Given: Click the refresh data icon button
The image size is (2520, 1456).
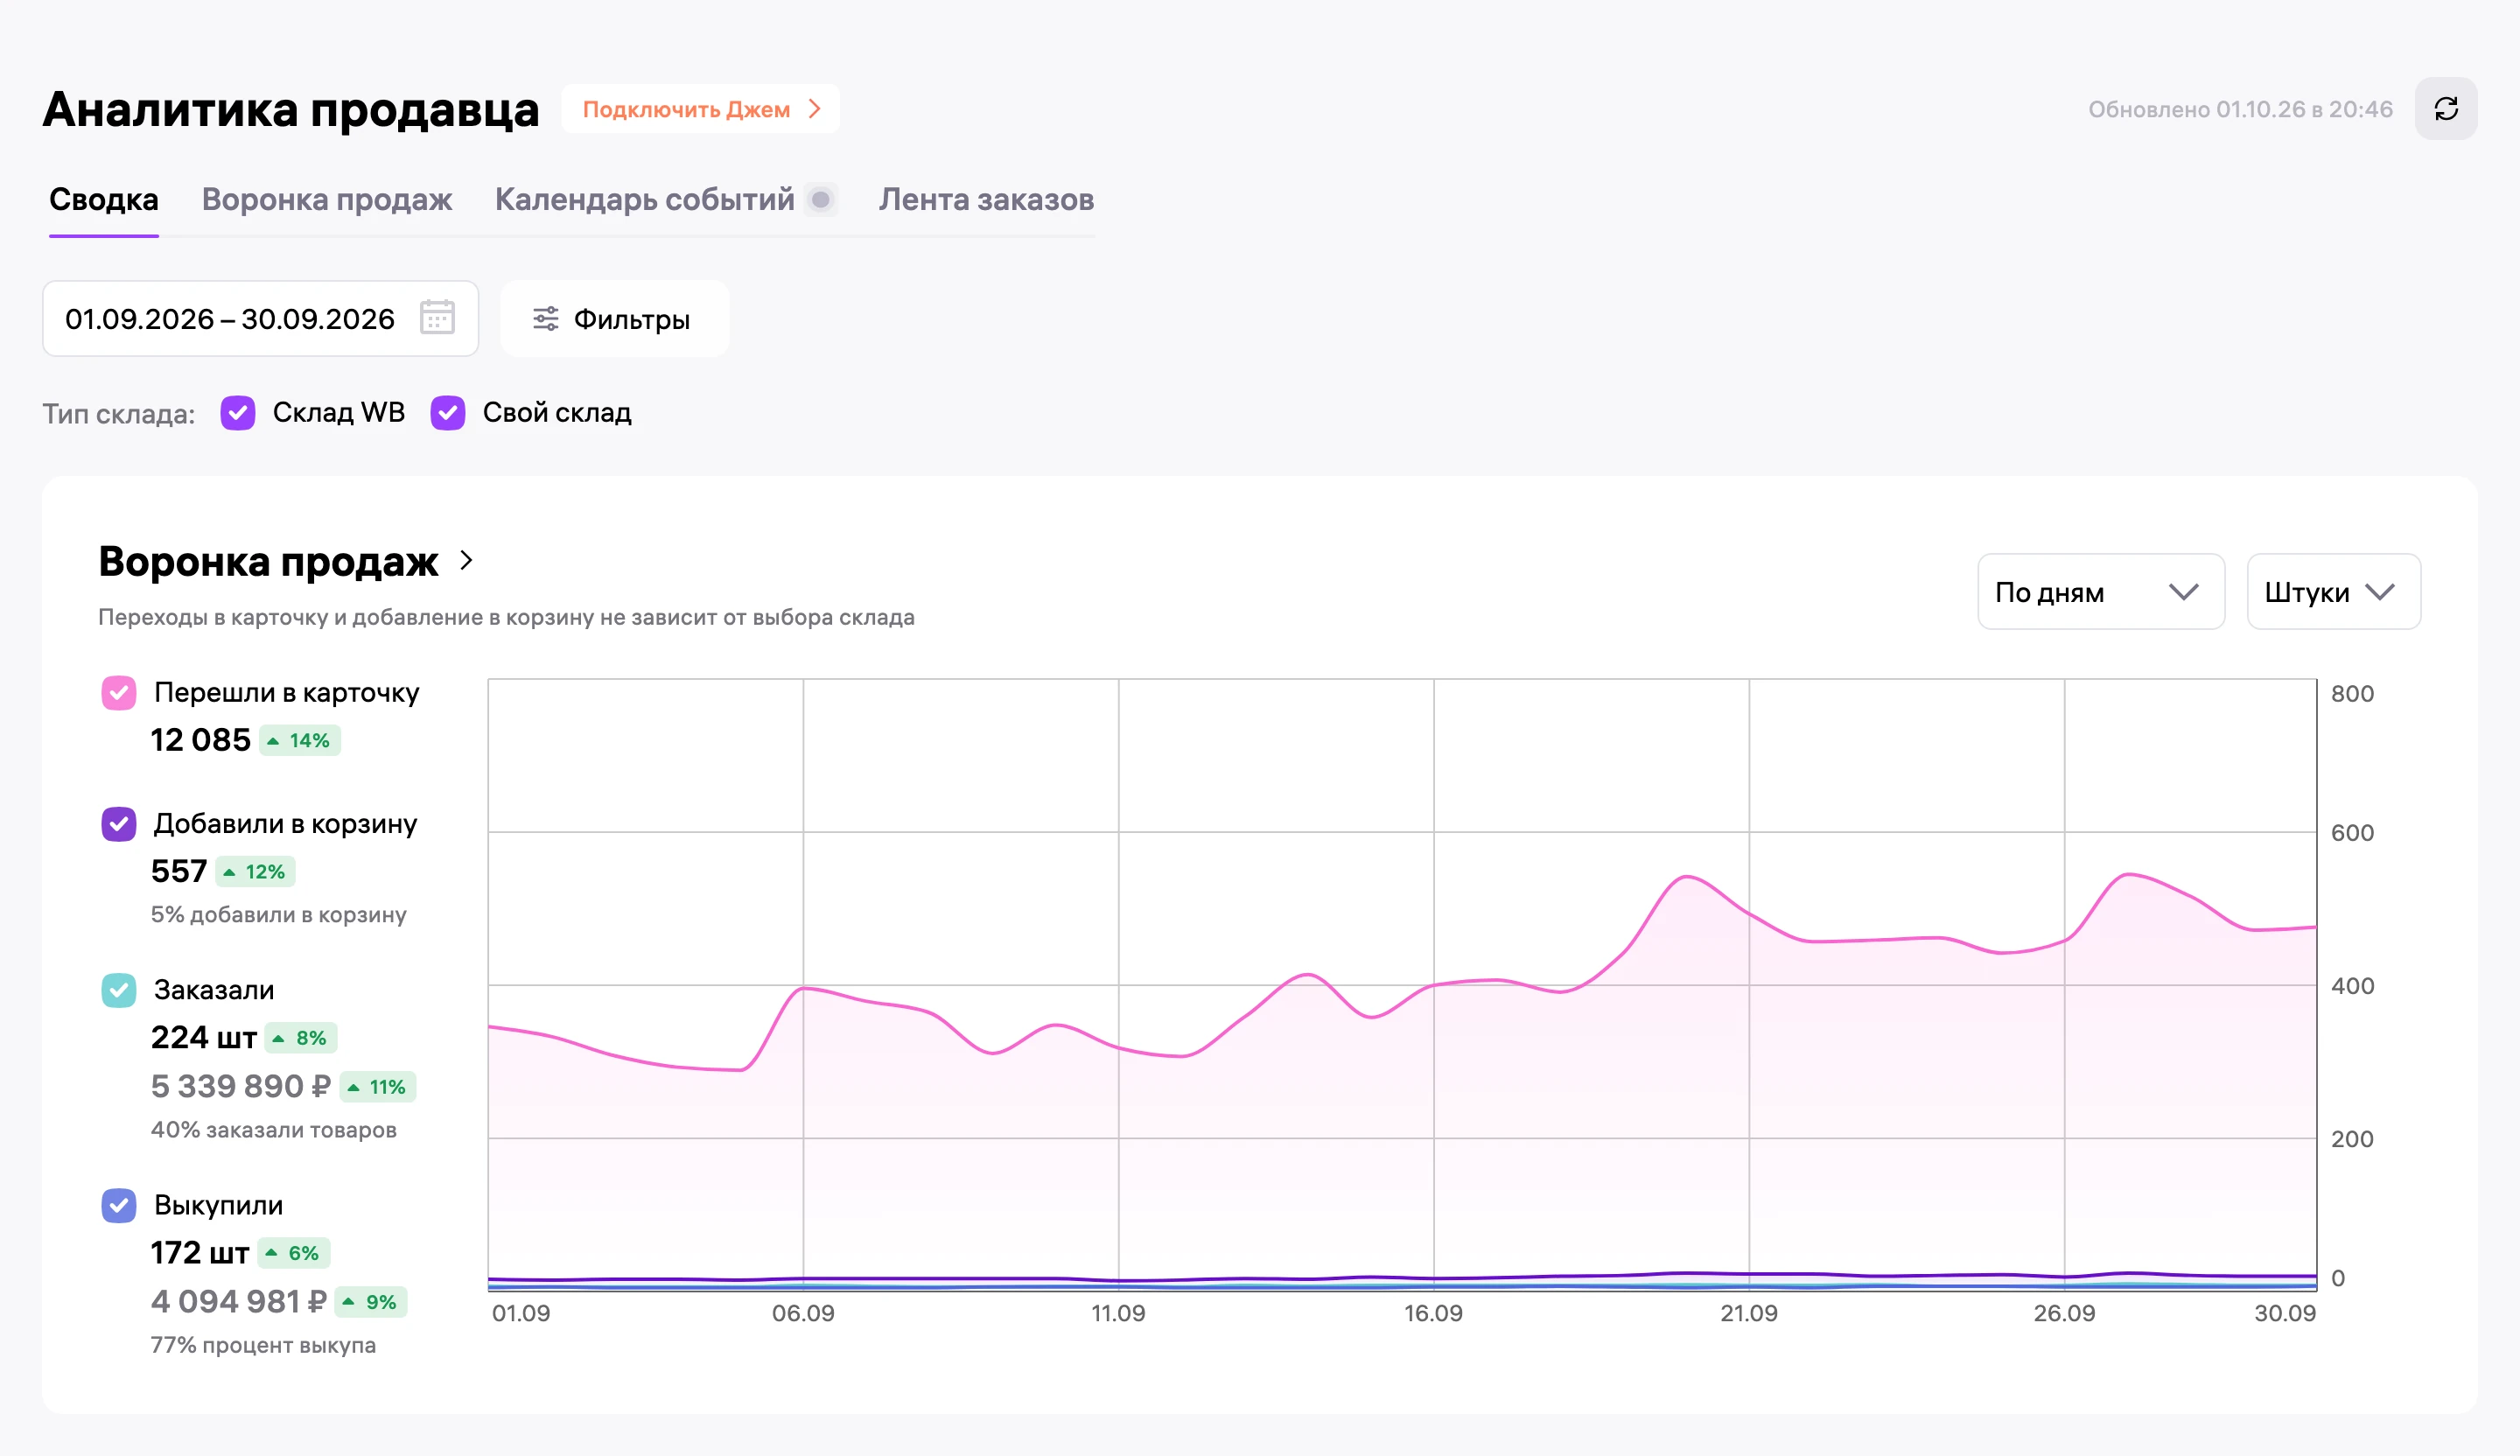Looking at the screenshot, I should coord(2445,109).
